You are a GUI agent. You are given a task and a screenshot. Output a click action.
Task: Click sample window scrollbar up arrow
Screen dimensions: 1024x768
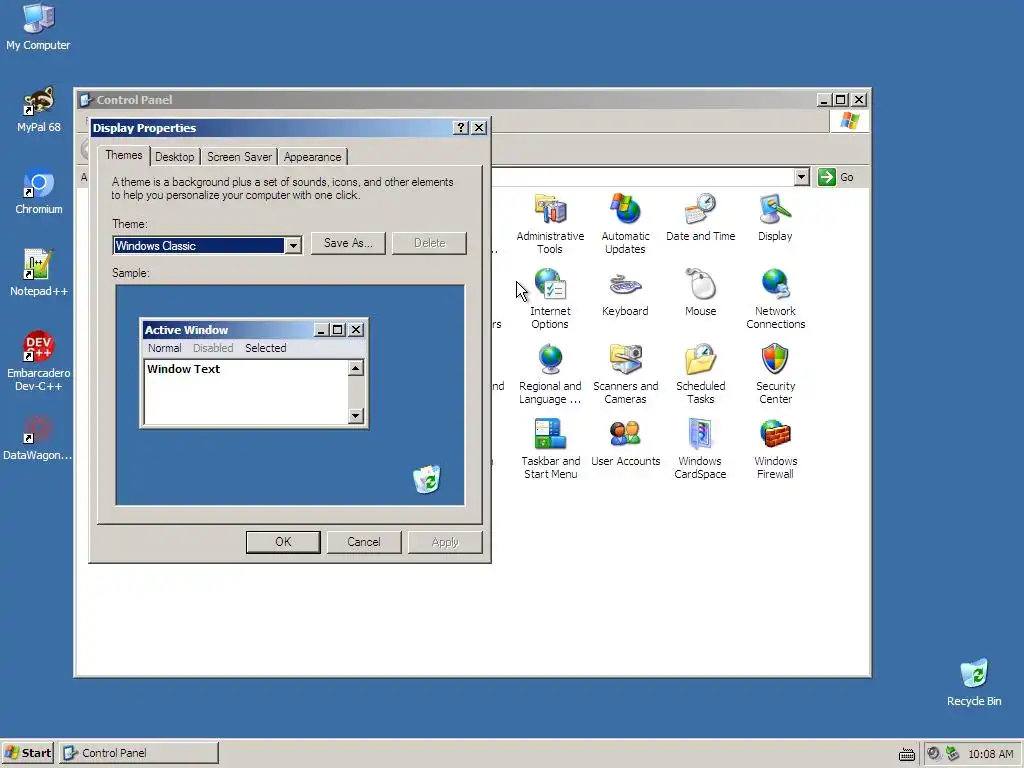pos(355,368)
